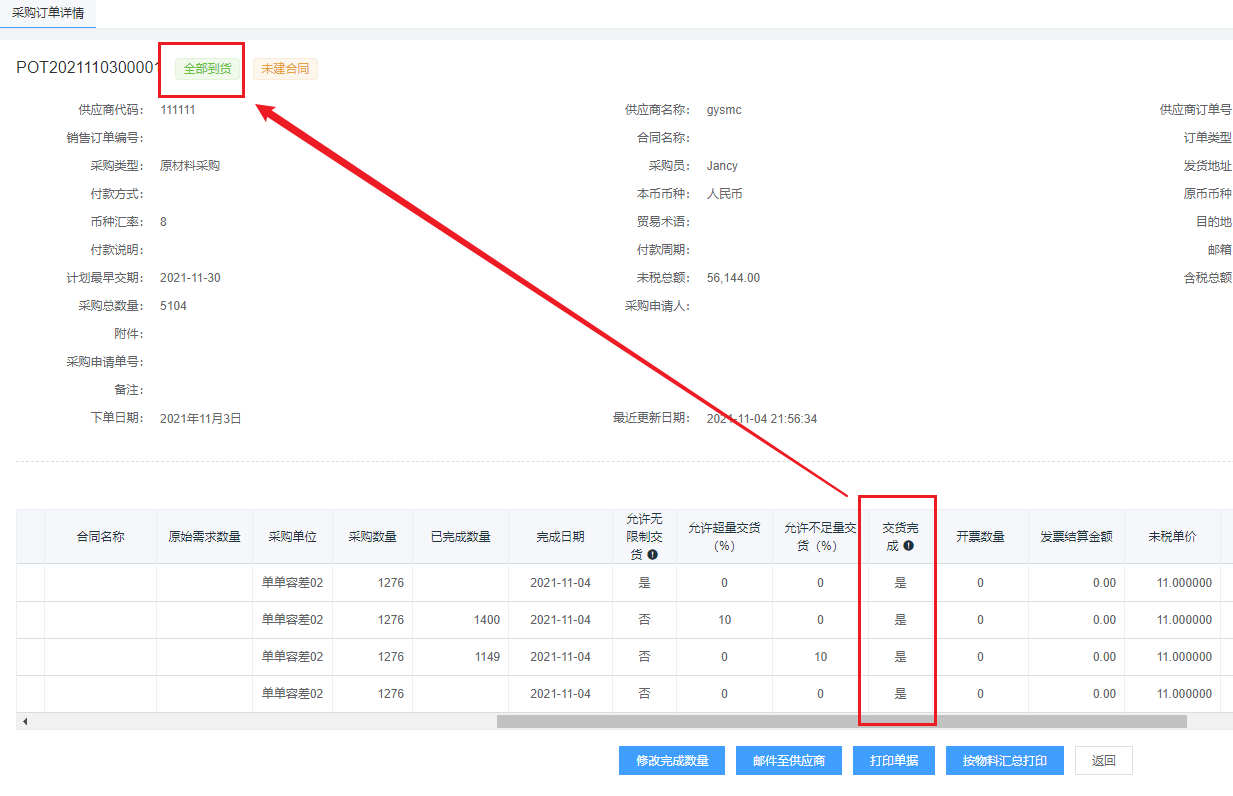Viewport: 1233px width, 796px height.
Task: Click the 完成日期 column header
Action: click(x=560, y=537)
